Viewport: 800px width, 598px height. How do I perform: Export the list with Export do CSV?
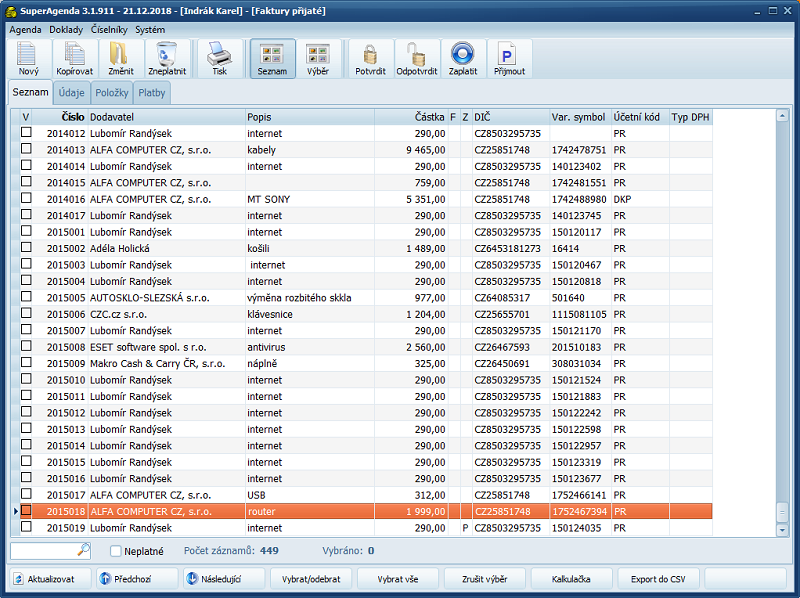658,579
